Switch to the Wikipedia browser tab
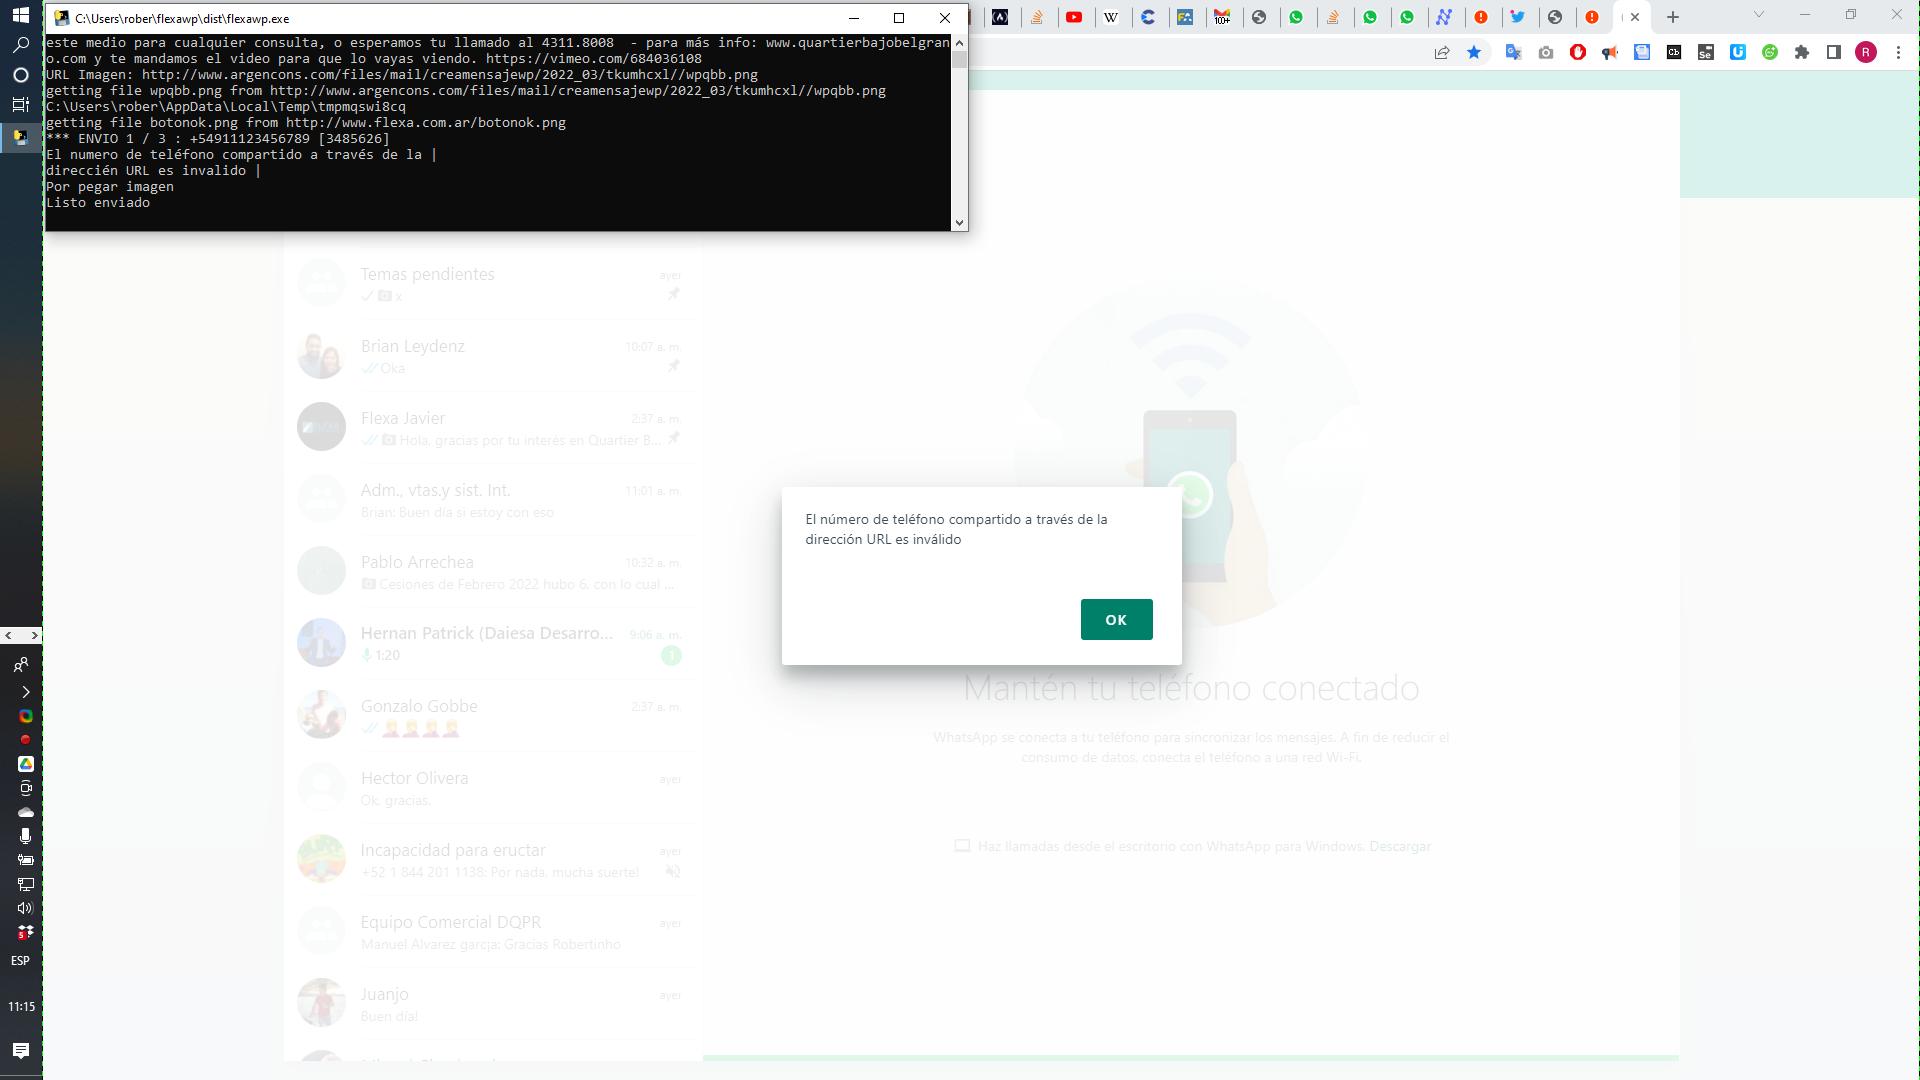Viewport: 1920px width, 1080px height. pyautogui.click(x=1111, y=17)
